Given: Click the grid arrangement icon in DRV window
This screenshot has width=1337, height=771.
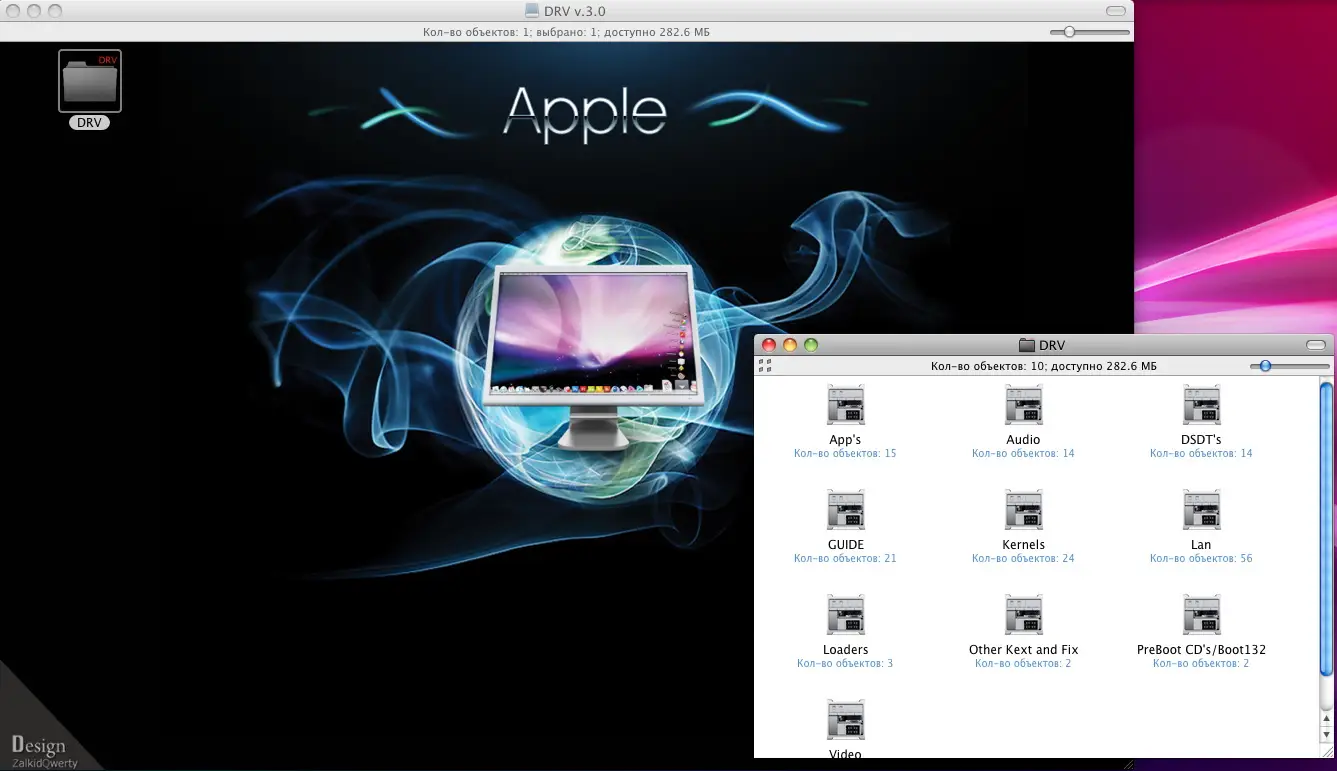Looking at the screenshot, I should tap(765, 366).
